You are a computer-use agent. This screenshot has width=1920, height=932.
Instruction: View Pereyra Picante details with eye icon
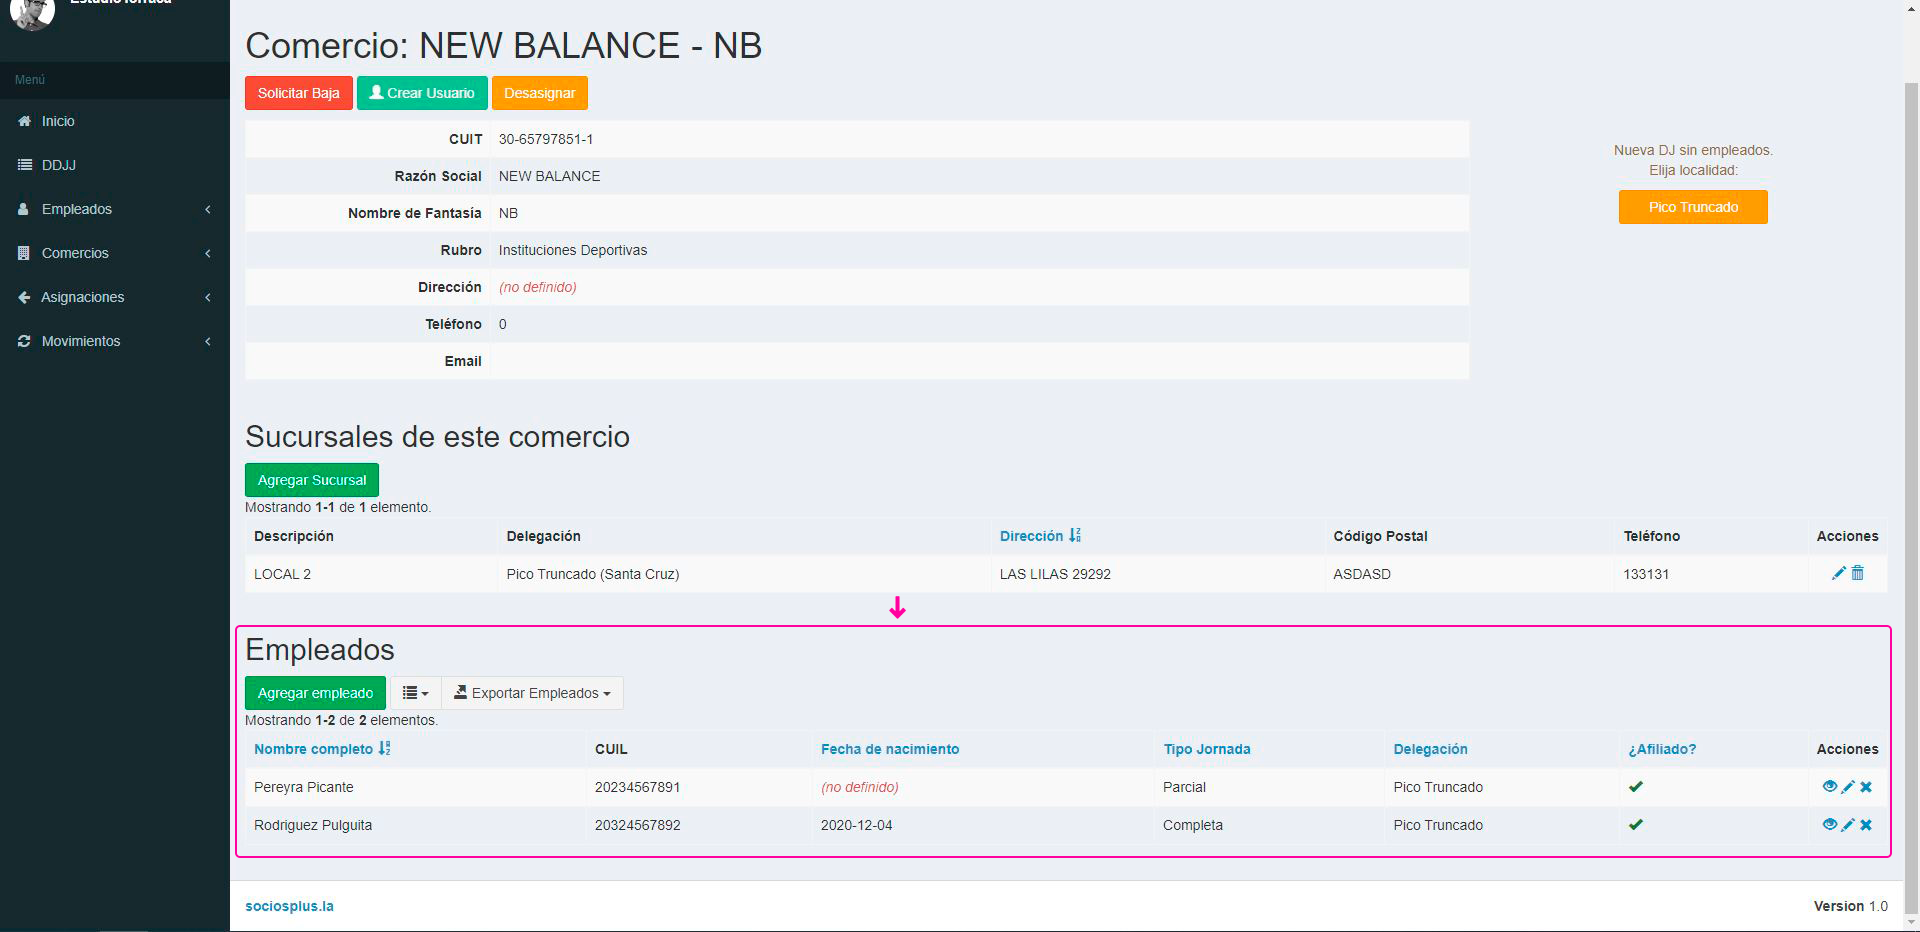[x=1829, y=787]
